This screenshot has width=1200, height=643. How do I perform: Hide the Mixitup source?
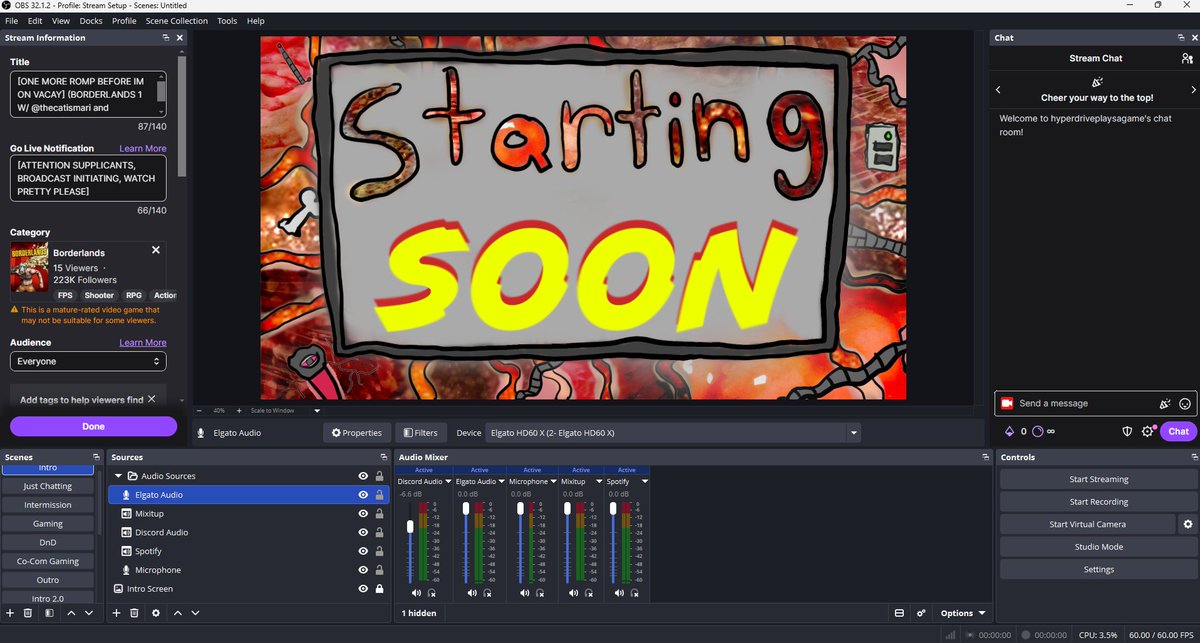coord(363,513)
